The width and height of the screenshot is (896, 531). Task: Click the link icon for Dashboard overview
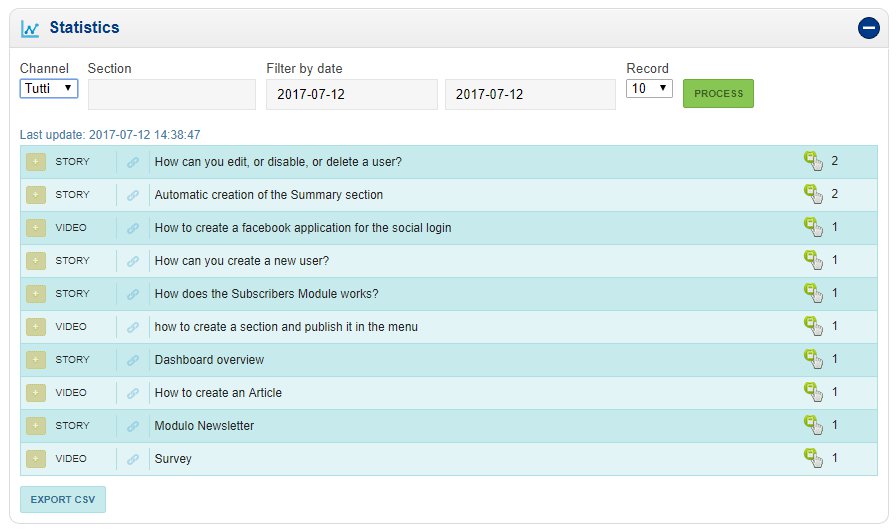coord(133,360)
